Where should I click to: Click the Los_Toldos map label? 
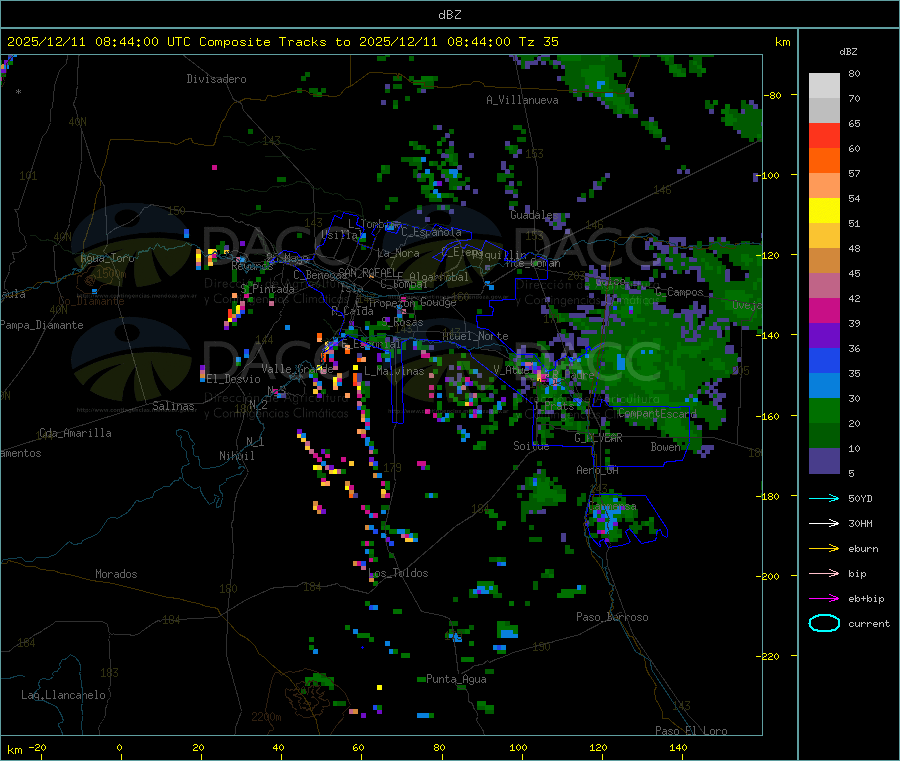398,573
